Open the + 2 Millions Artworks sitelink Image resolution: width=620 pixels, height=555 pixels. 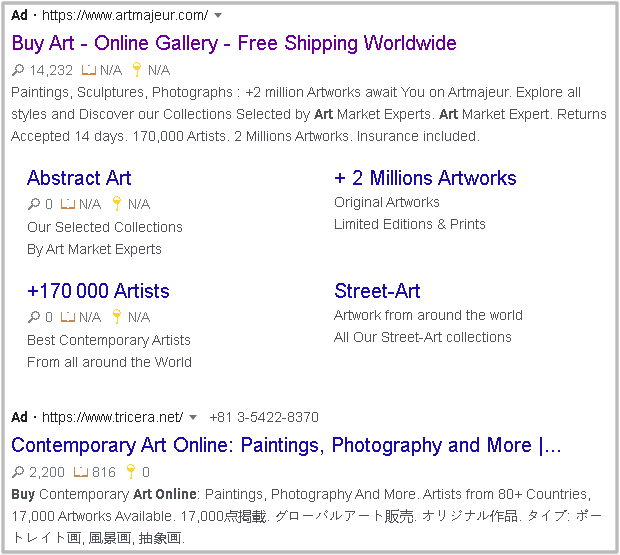(425, 178)
